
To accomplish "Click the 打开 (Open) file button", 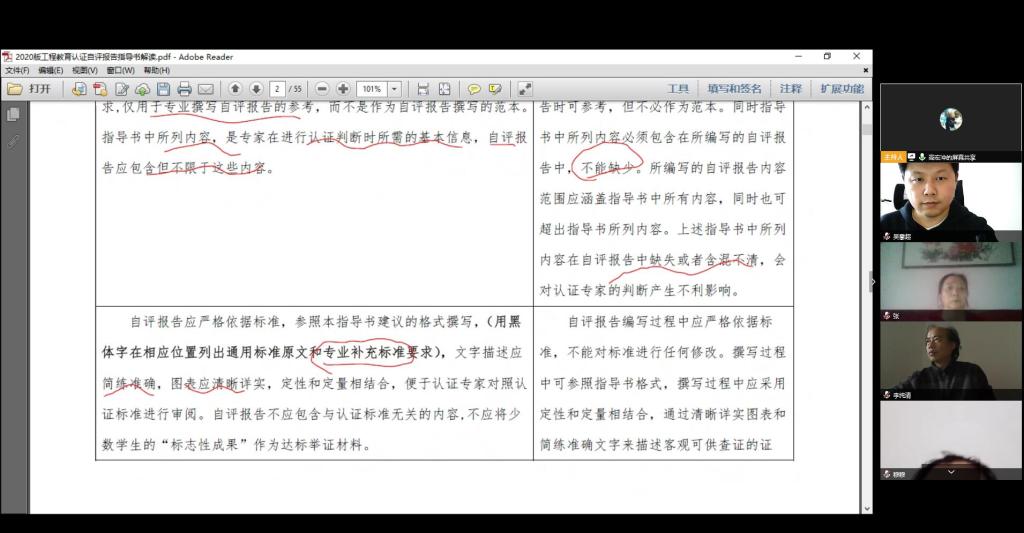I will (x=30, y=89).
